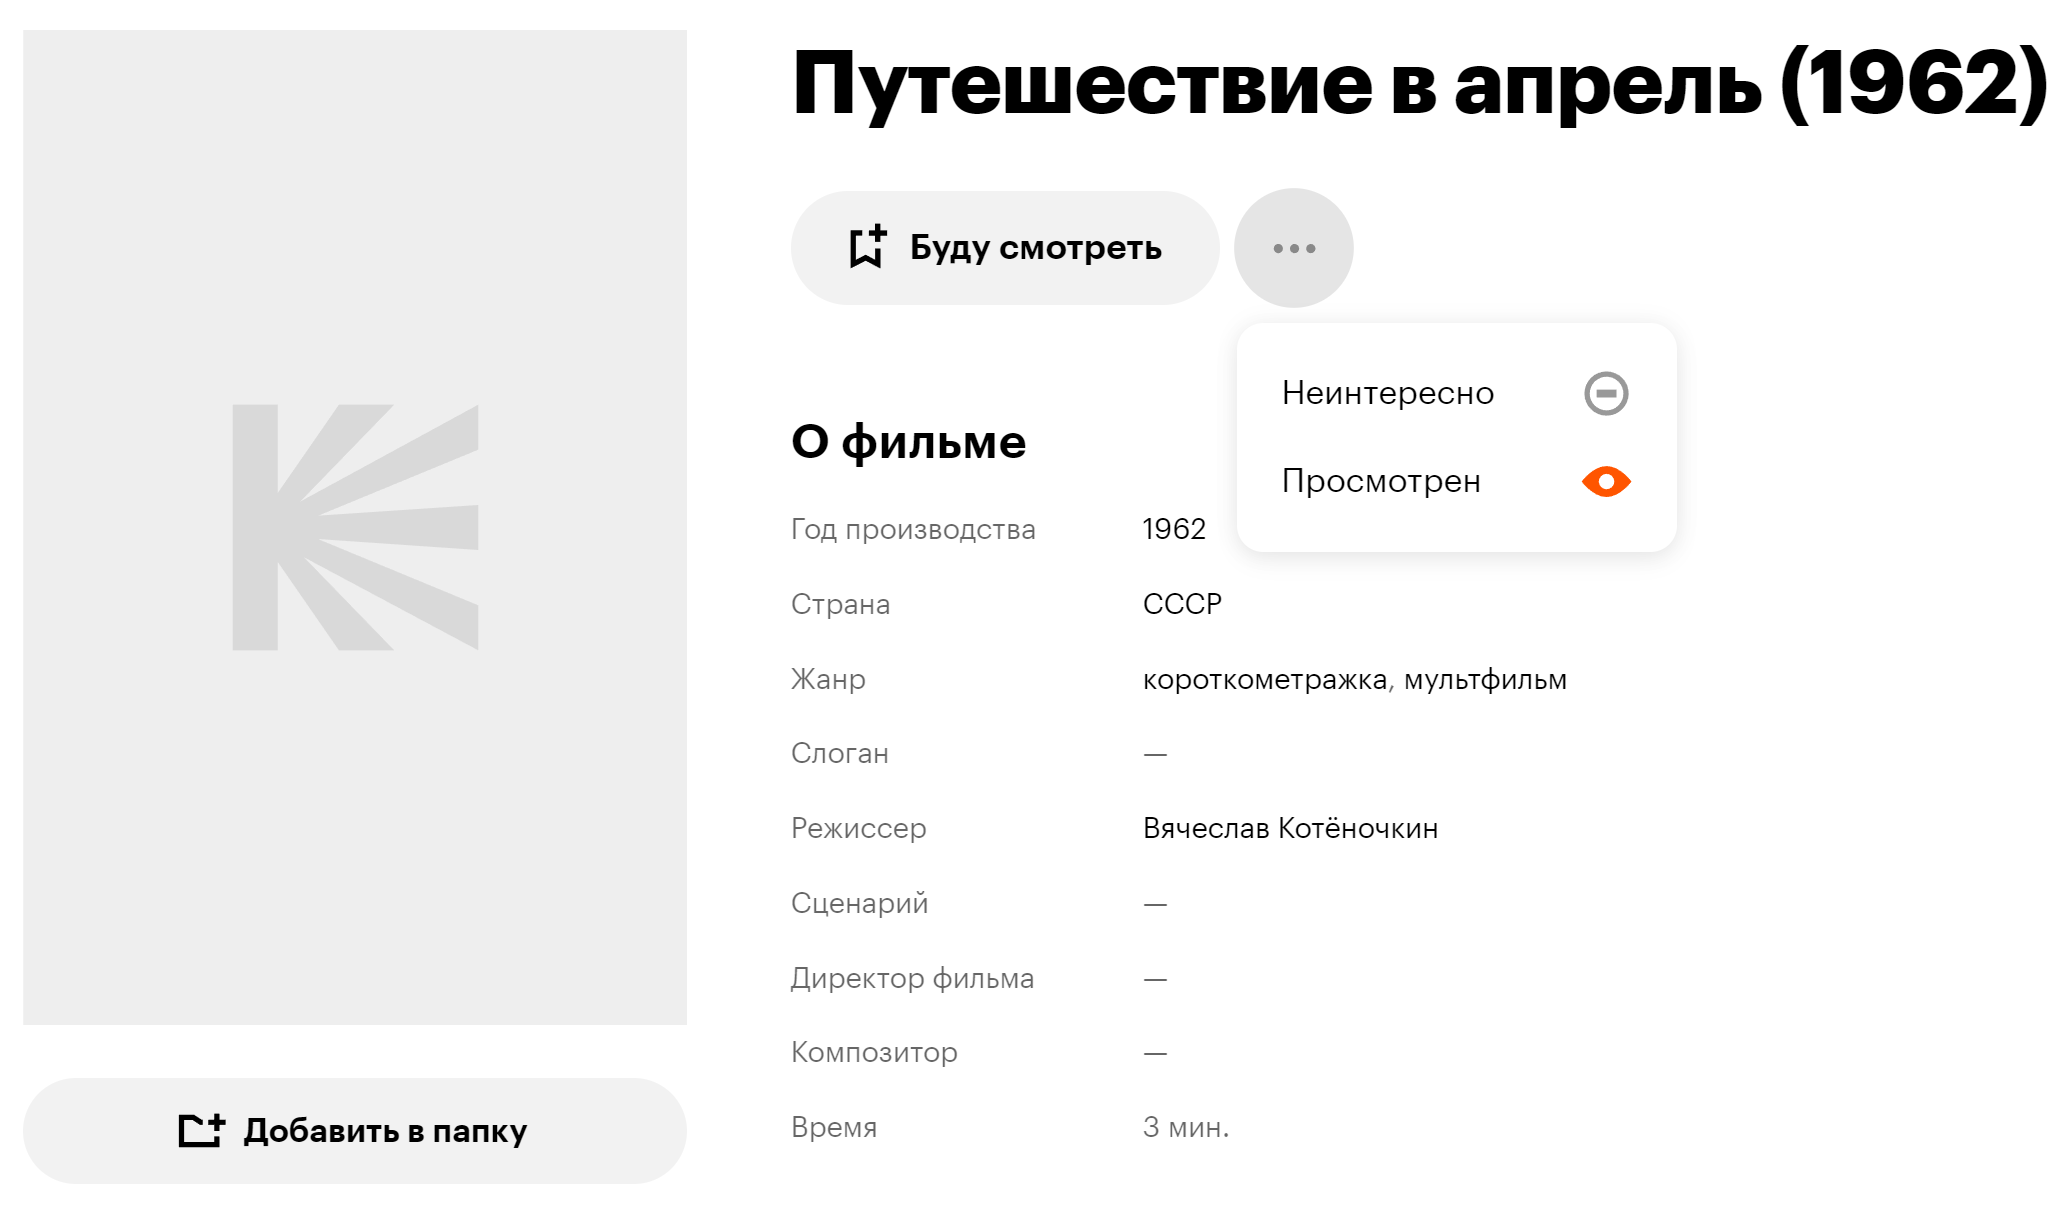This screenshot has height=1215, width=2067.
Task: Follow the СССР country link
Action: [x=1181, y=604]
